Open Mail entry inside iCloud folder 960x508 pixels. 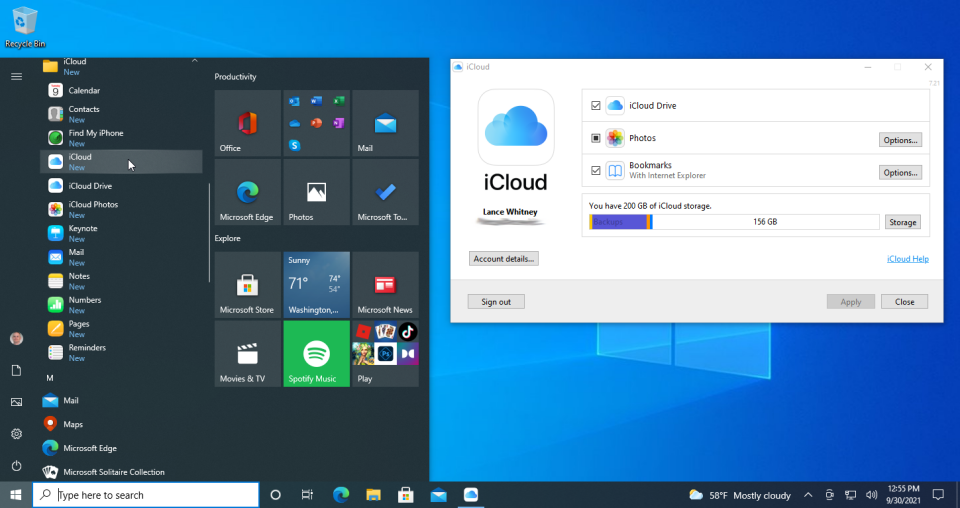(x=121, y=257)
